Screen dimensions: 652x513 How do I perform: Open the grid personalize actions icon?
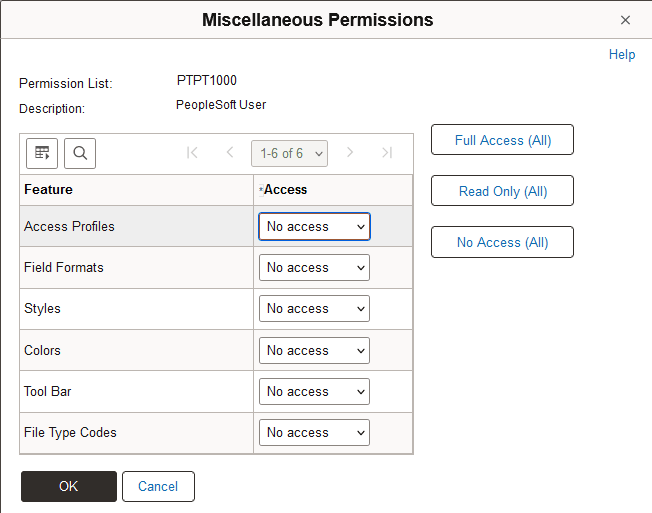(42, 153)
